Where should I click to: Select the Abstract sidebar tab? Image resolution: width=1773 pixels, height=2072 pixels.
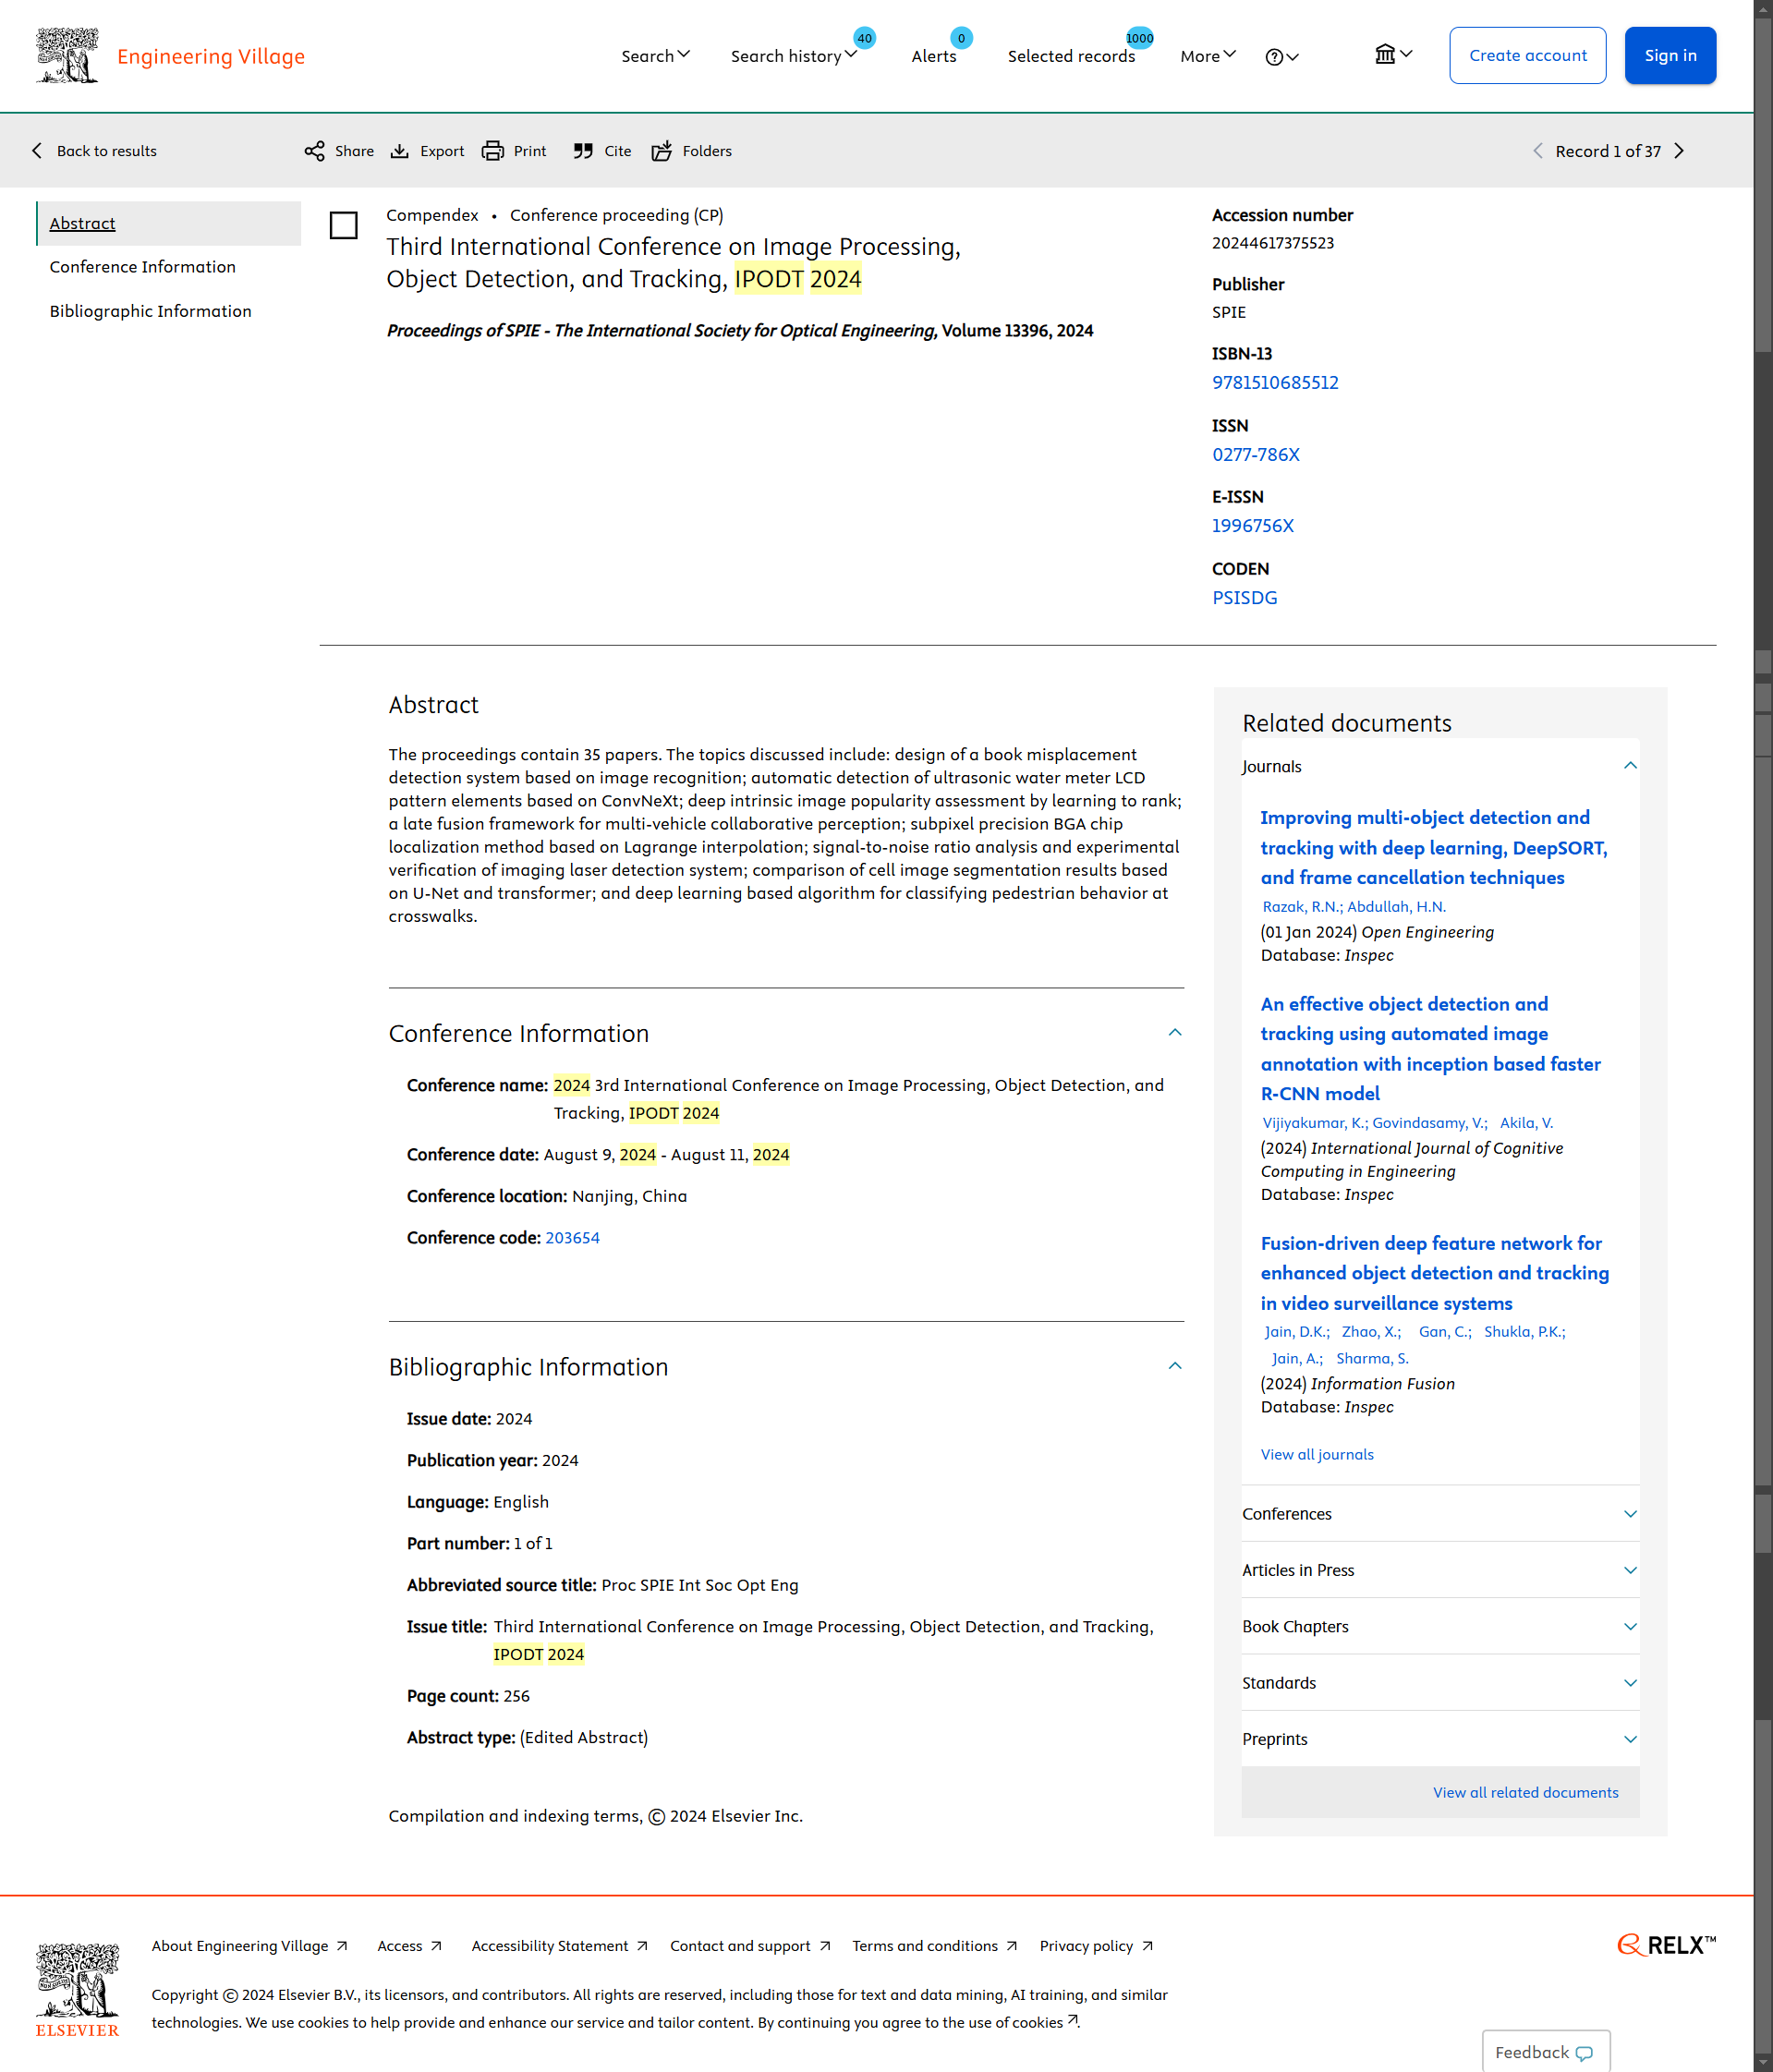pos(168,224)
